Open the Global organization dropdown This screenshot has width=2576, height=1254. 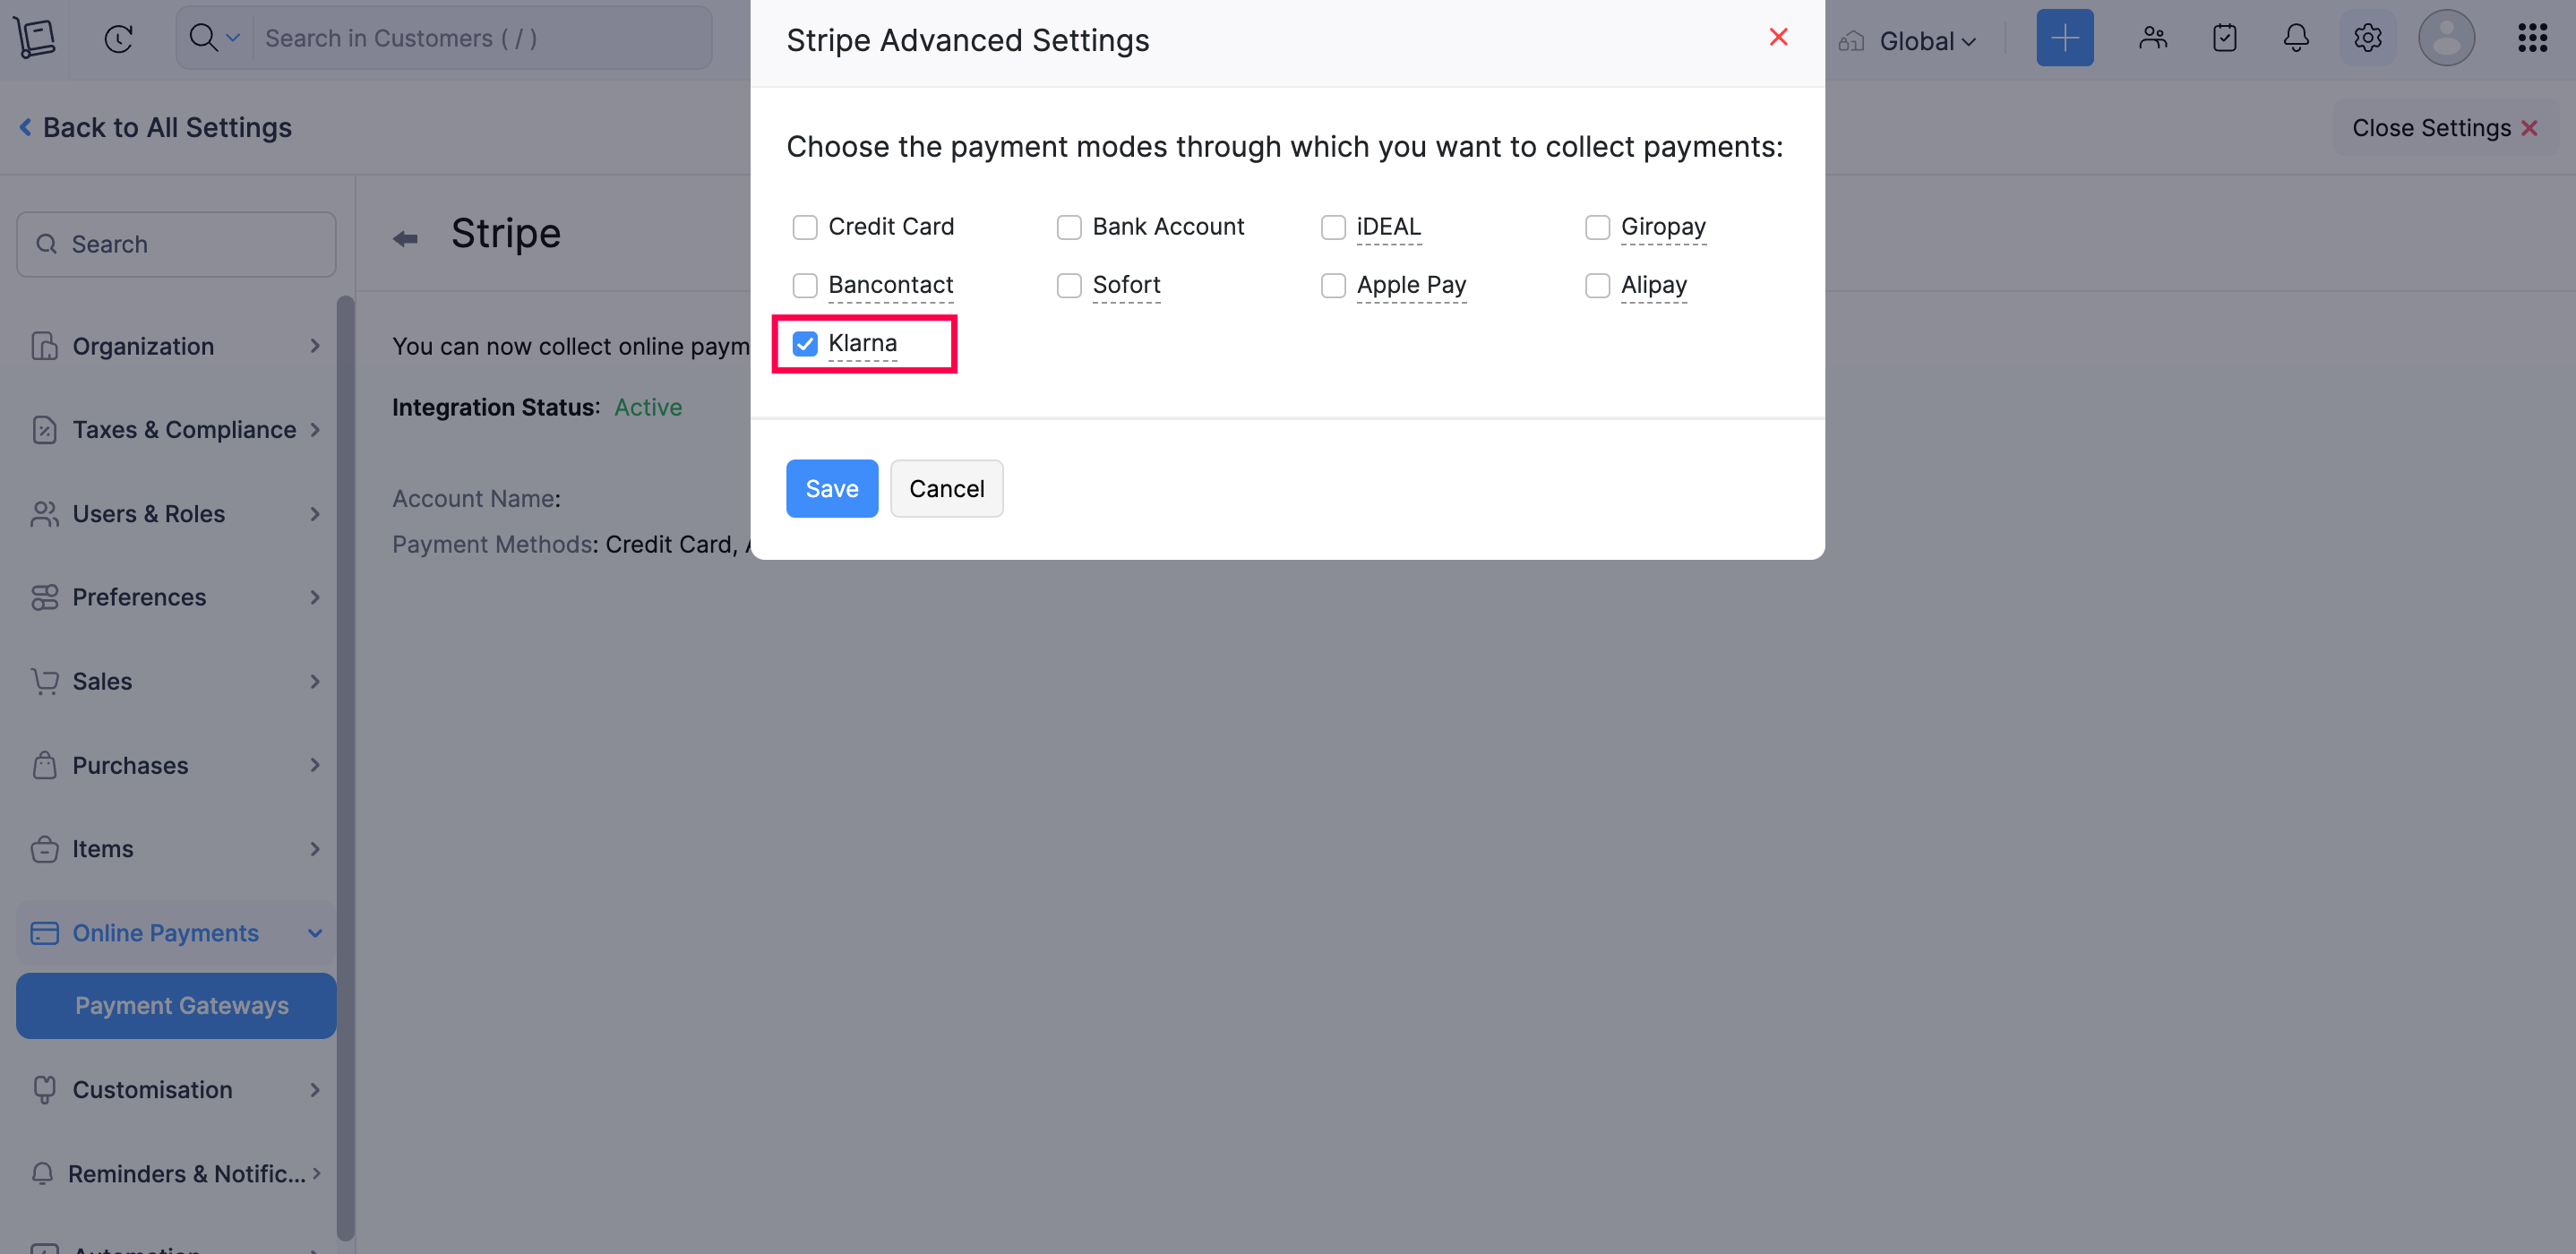point(1926,41)
